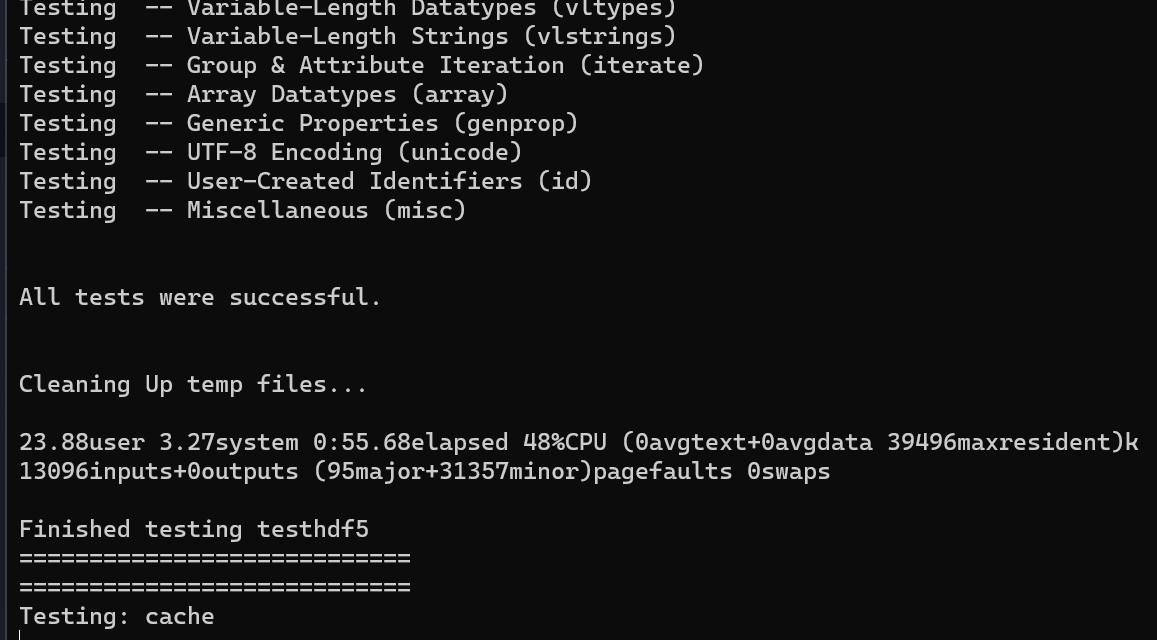The image size is (1157, 640).
Task: Click the '48%CPU' usage text
Action: coord(564,443)
